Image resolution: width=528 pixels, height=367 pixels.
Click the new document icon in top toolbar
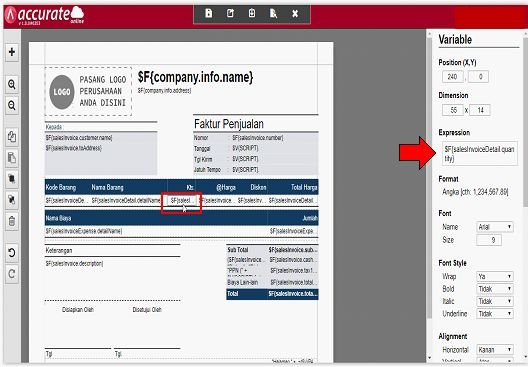click(x=209, y=13)
